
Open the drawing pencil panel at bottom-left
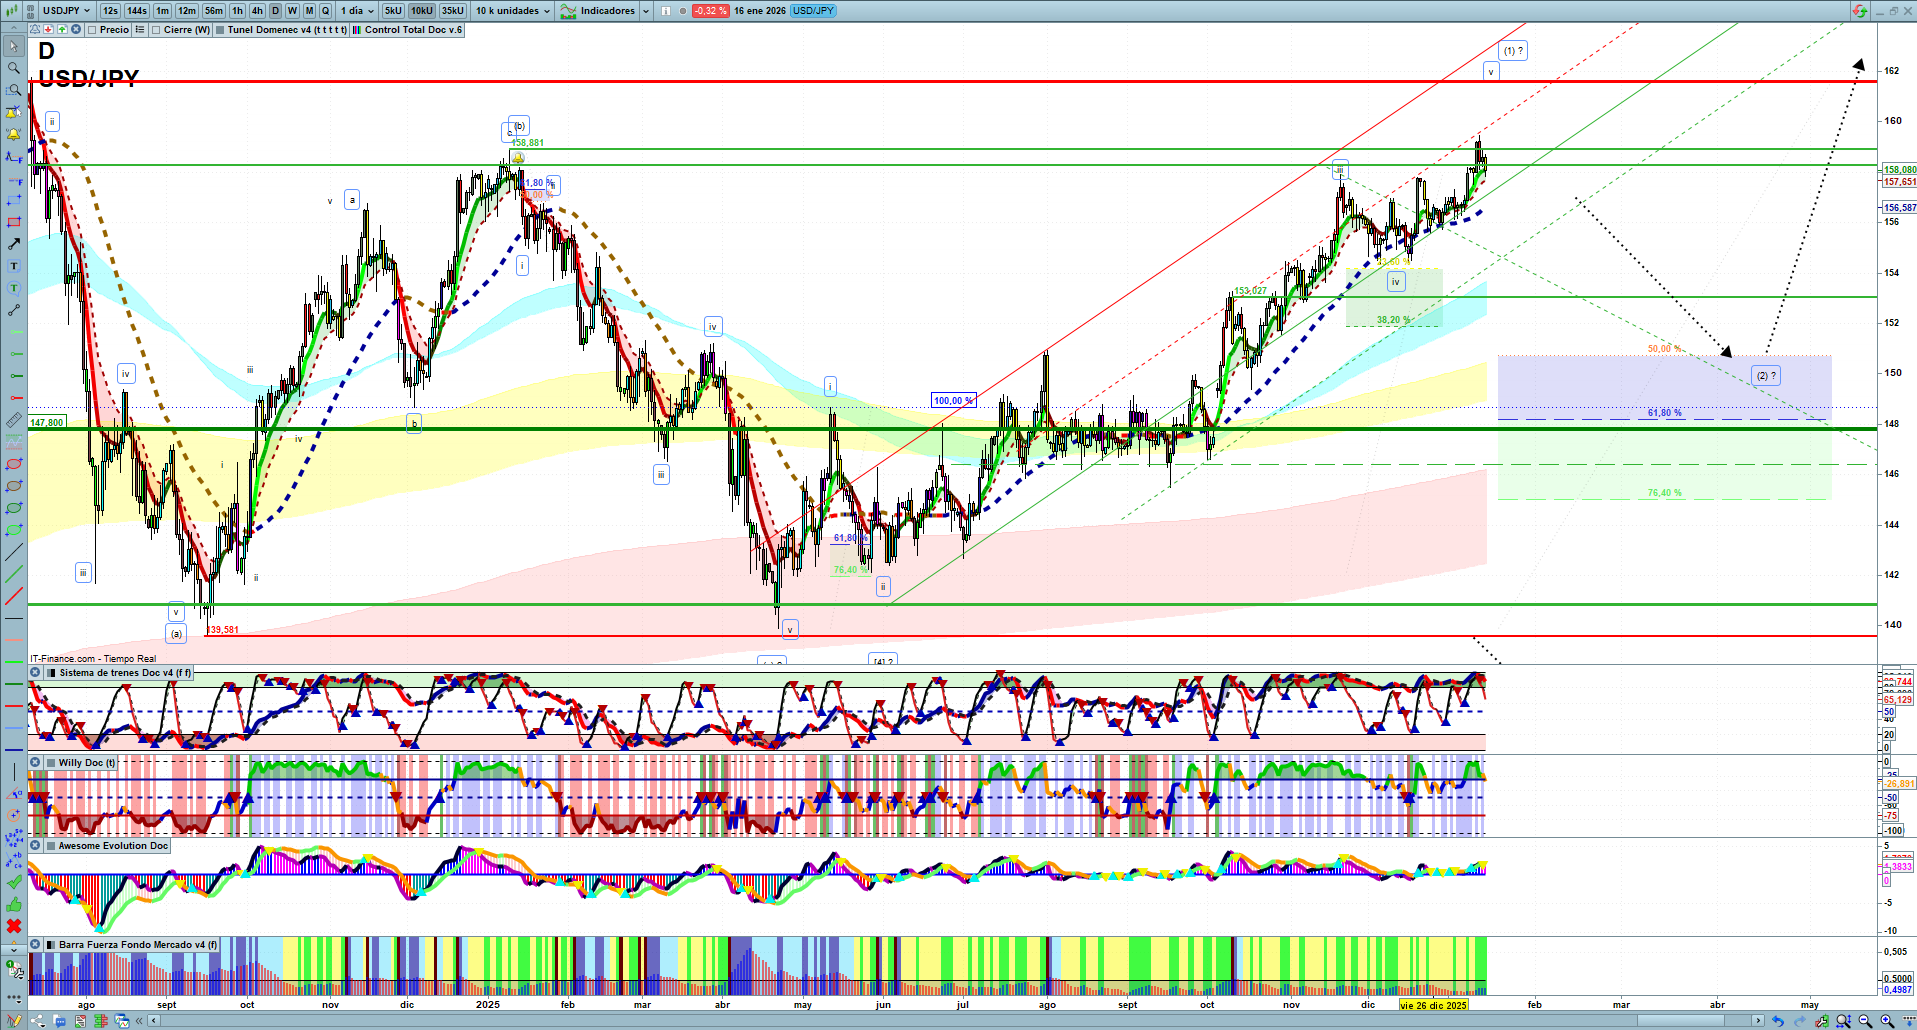coord(14,1021)
